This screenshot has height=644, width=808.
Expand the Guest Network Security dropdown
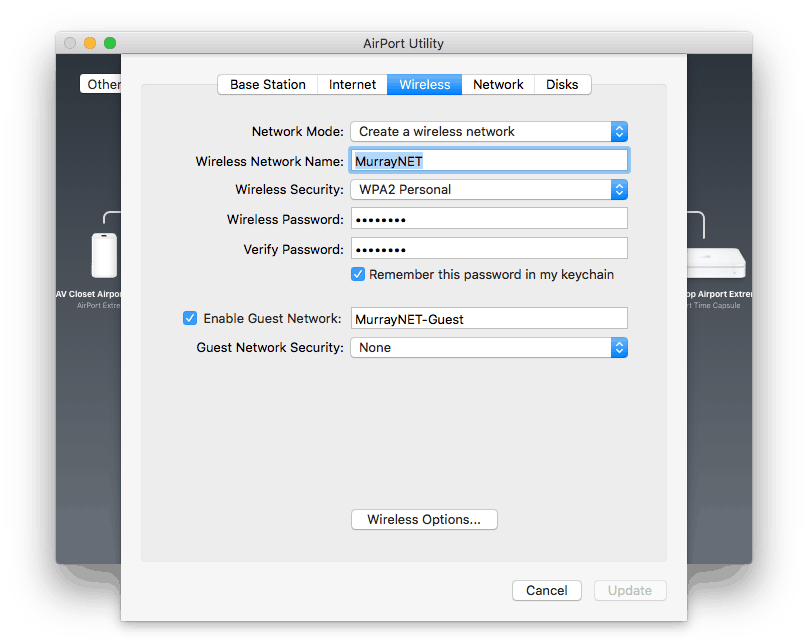pos(489,348)
